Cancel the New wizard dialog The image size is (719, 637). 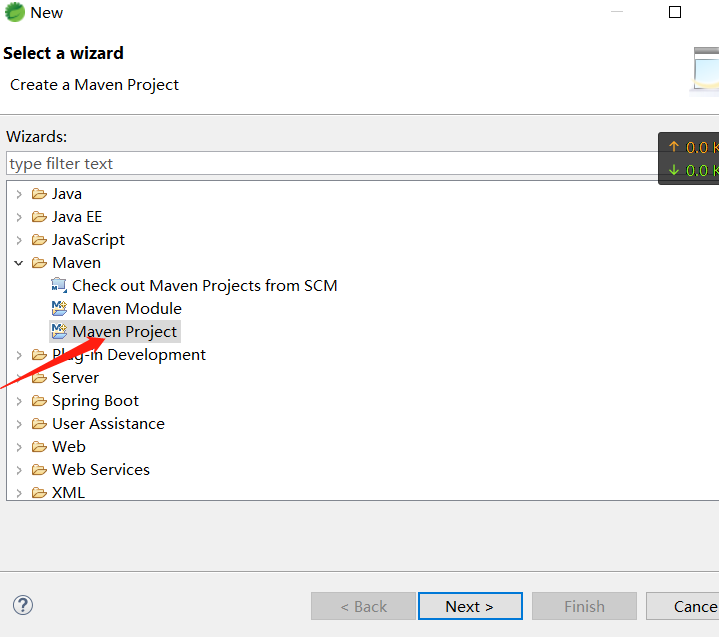click(683, 606)
